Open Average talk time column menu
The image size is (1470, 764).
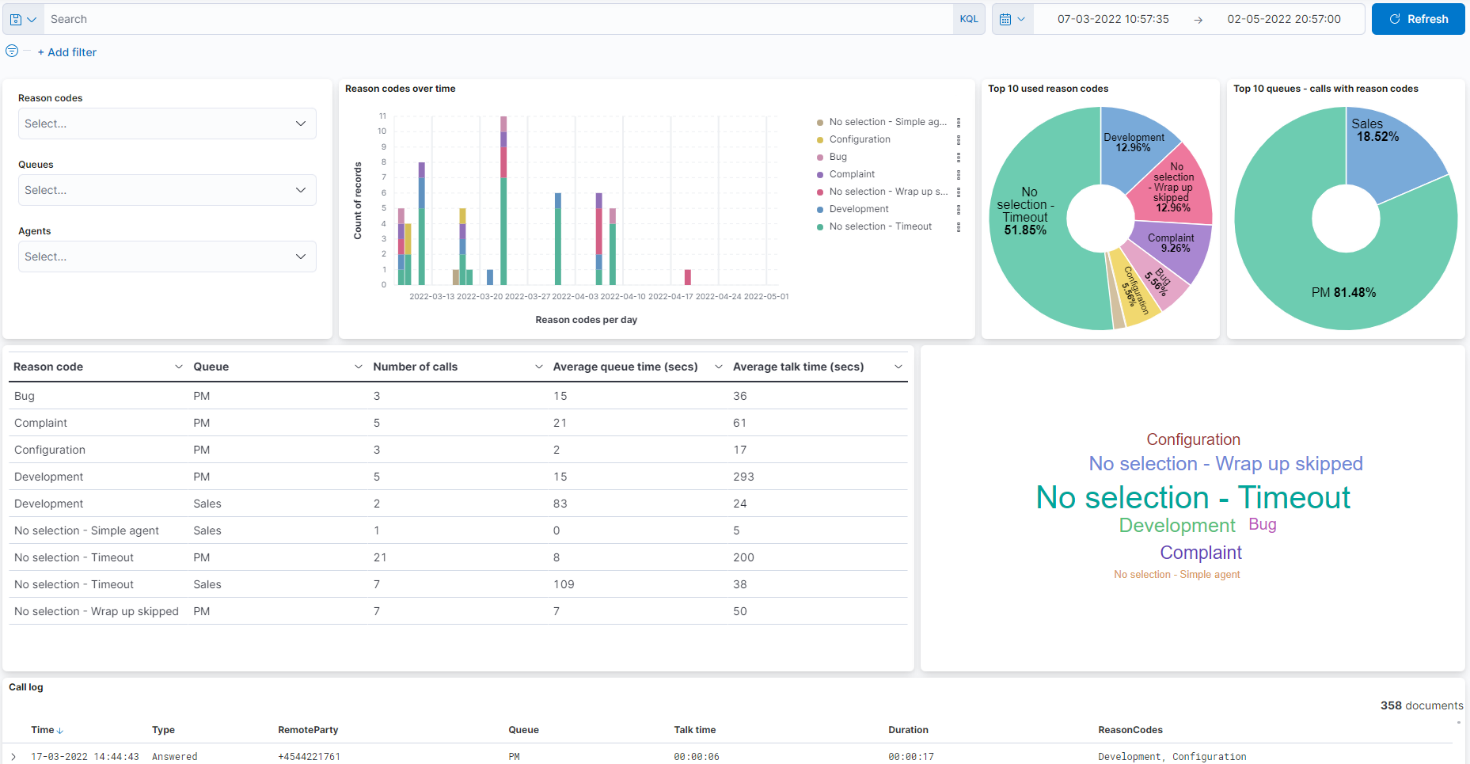click(x=898, y=367)
